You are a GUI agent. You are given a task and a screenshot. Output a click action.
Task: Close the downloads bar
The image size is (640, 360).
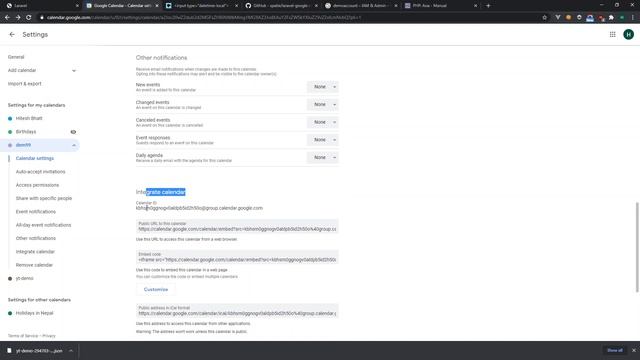pos(633,350)
